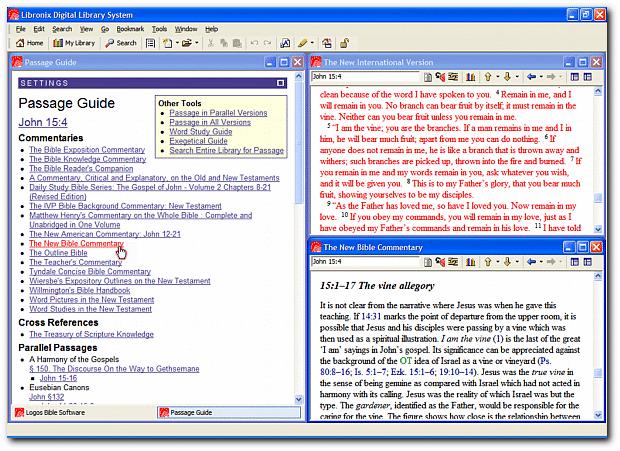Open back history dropdown in New International Version toolbar
This screenshot has height=451, width=620.
point(541,77)
